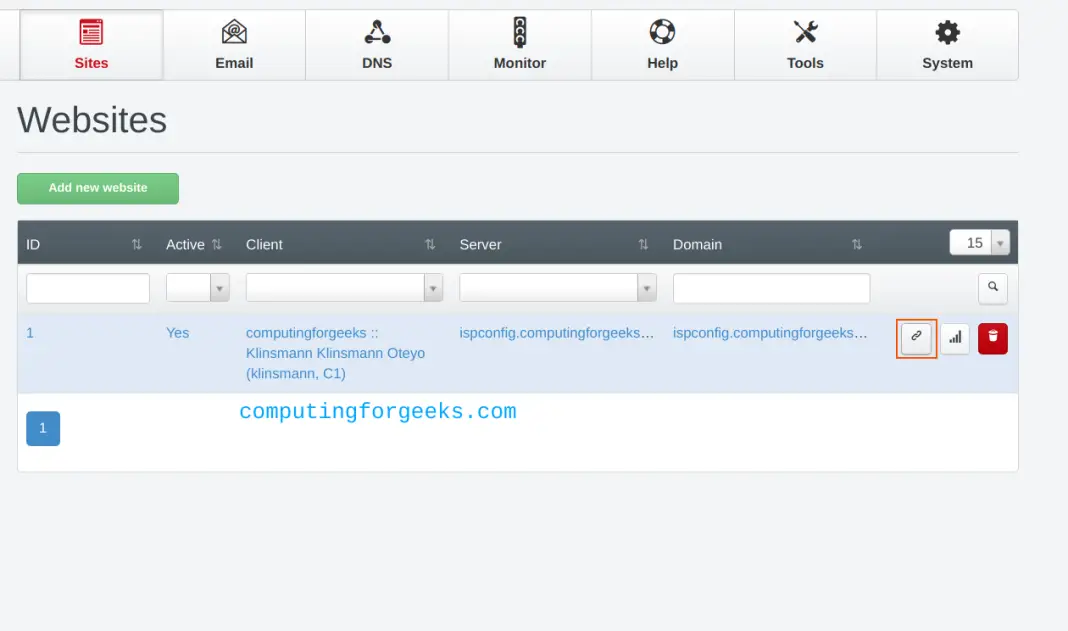1068x631 pixels.
Task: Delete website using the red trash icon
Action: coord(991,338)
